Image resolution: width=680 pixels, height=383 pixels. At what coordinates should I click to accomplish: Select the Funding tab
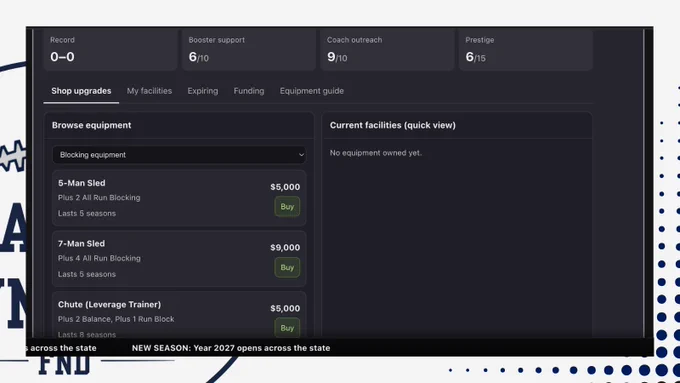point(248,91)
